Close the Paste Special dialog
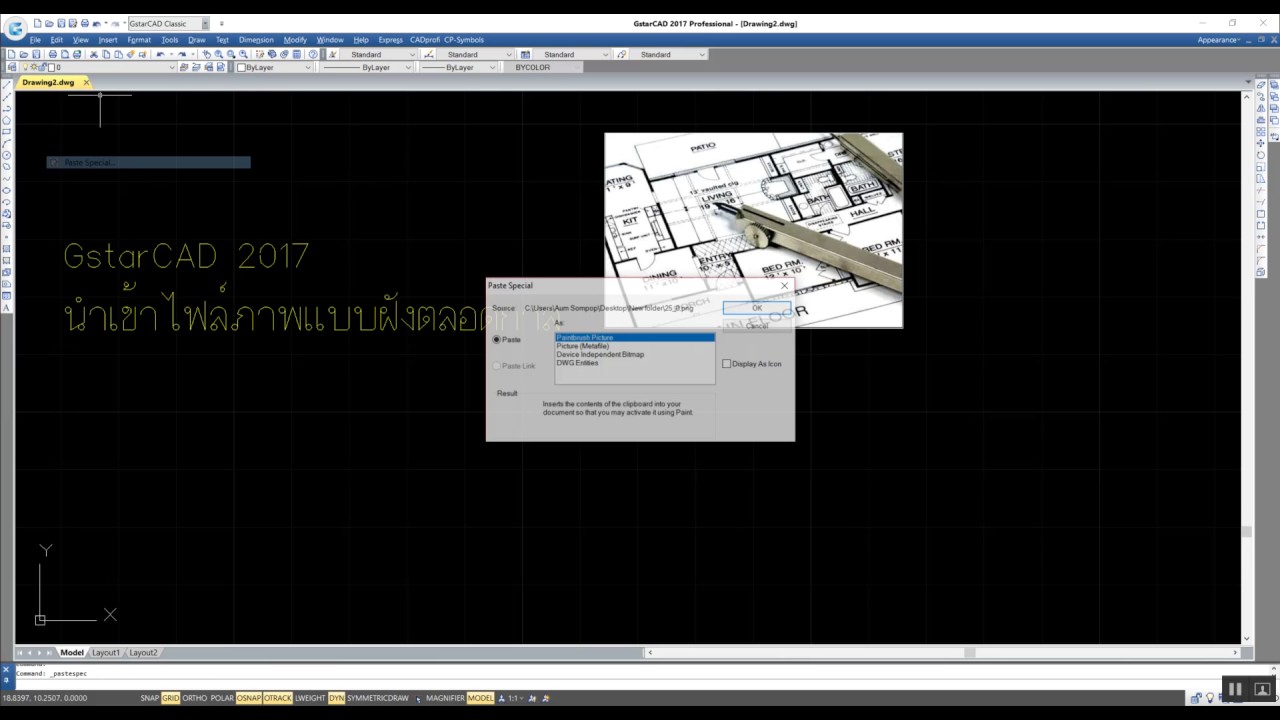This screenshot has width=1280, height=720. [x=784, y=286]
